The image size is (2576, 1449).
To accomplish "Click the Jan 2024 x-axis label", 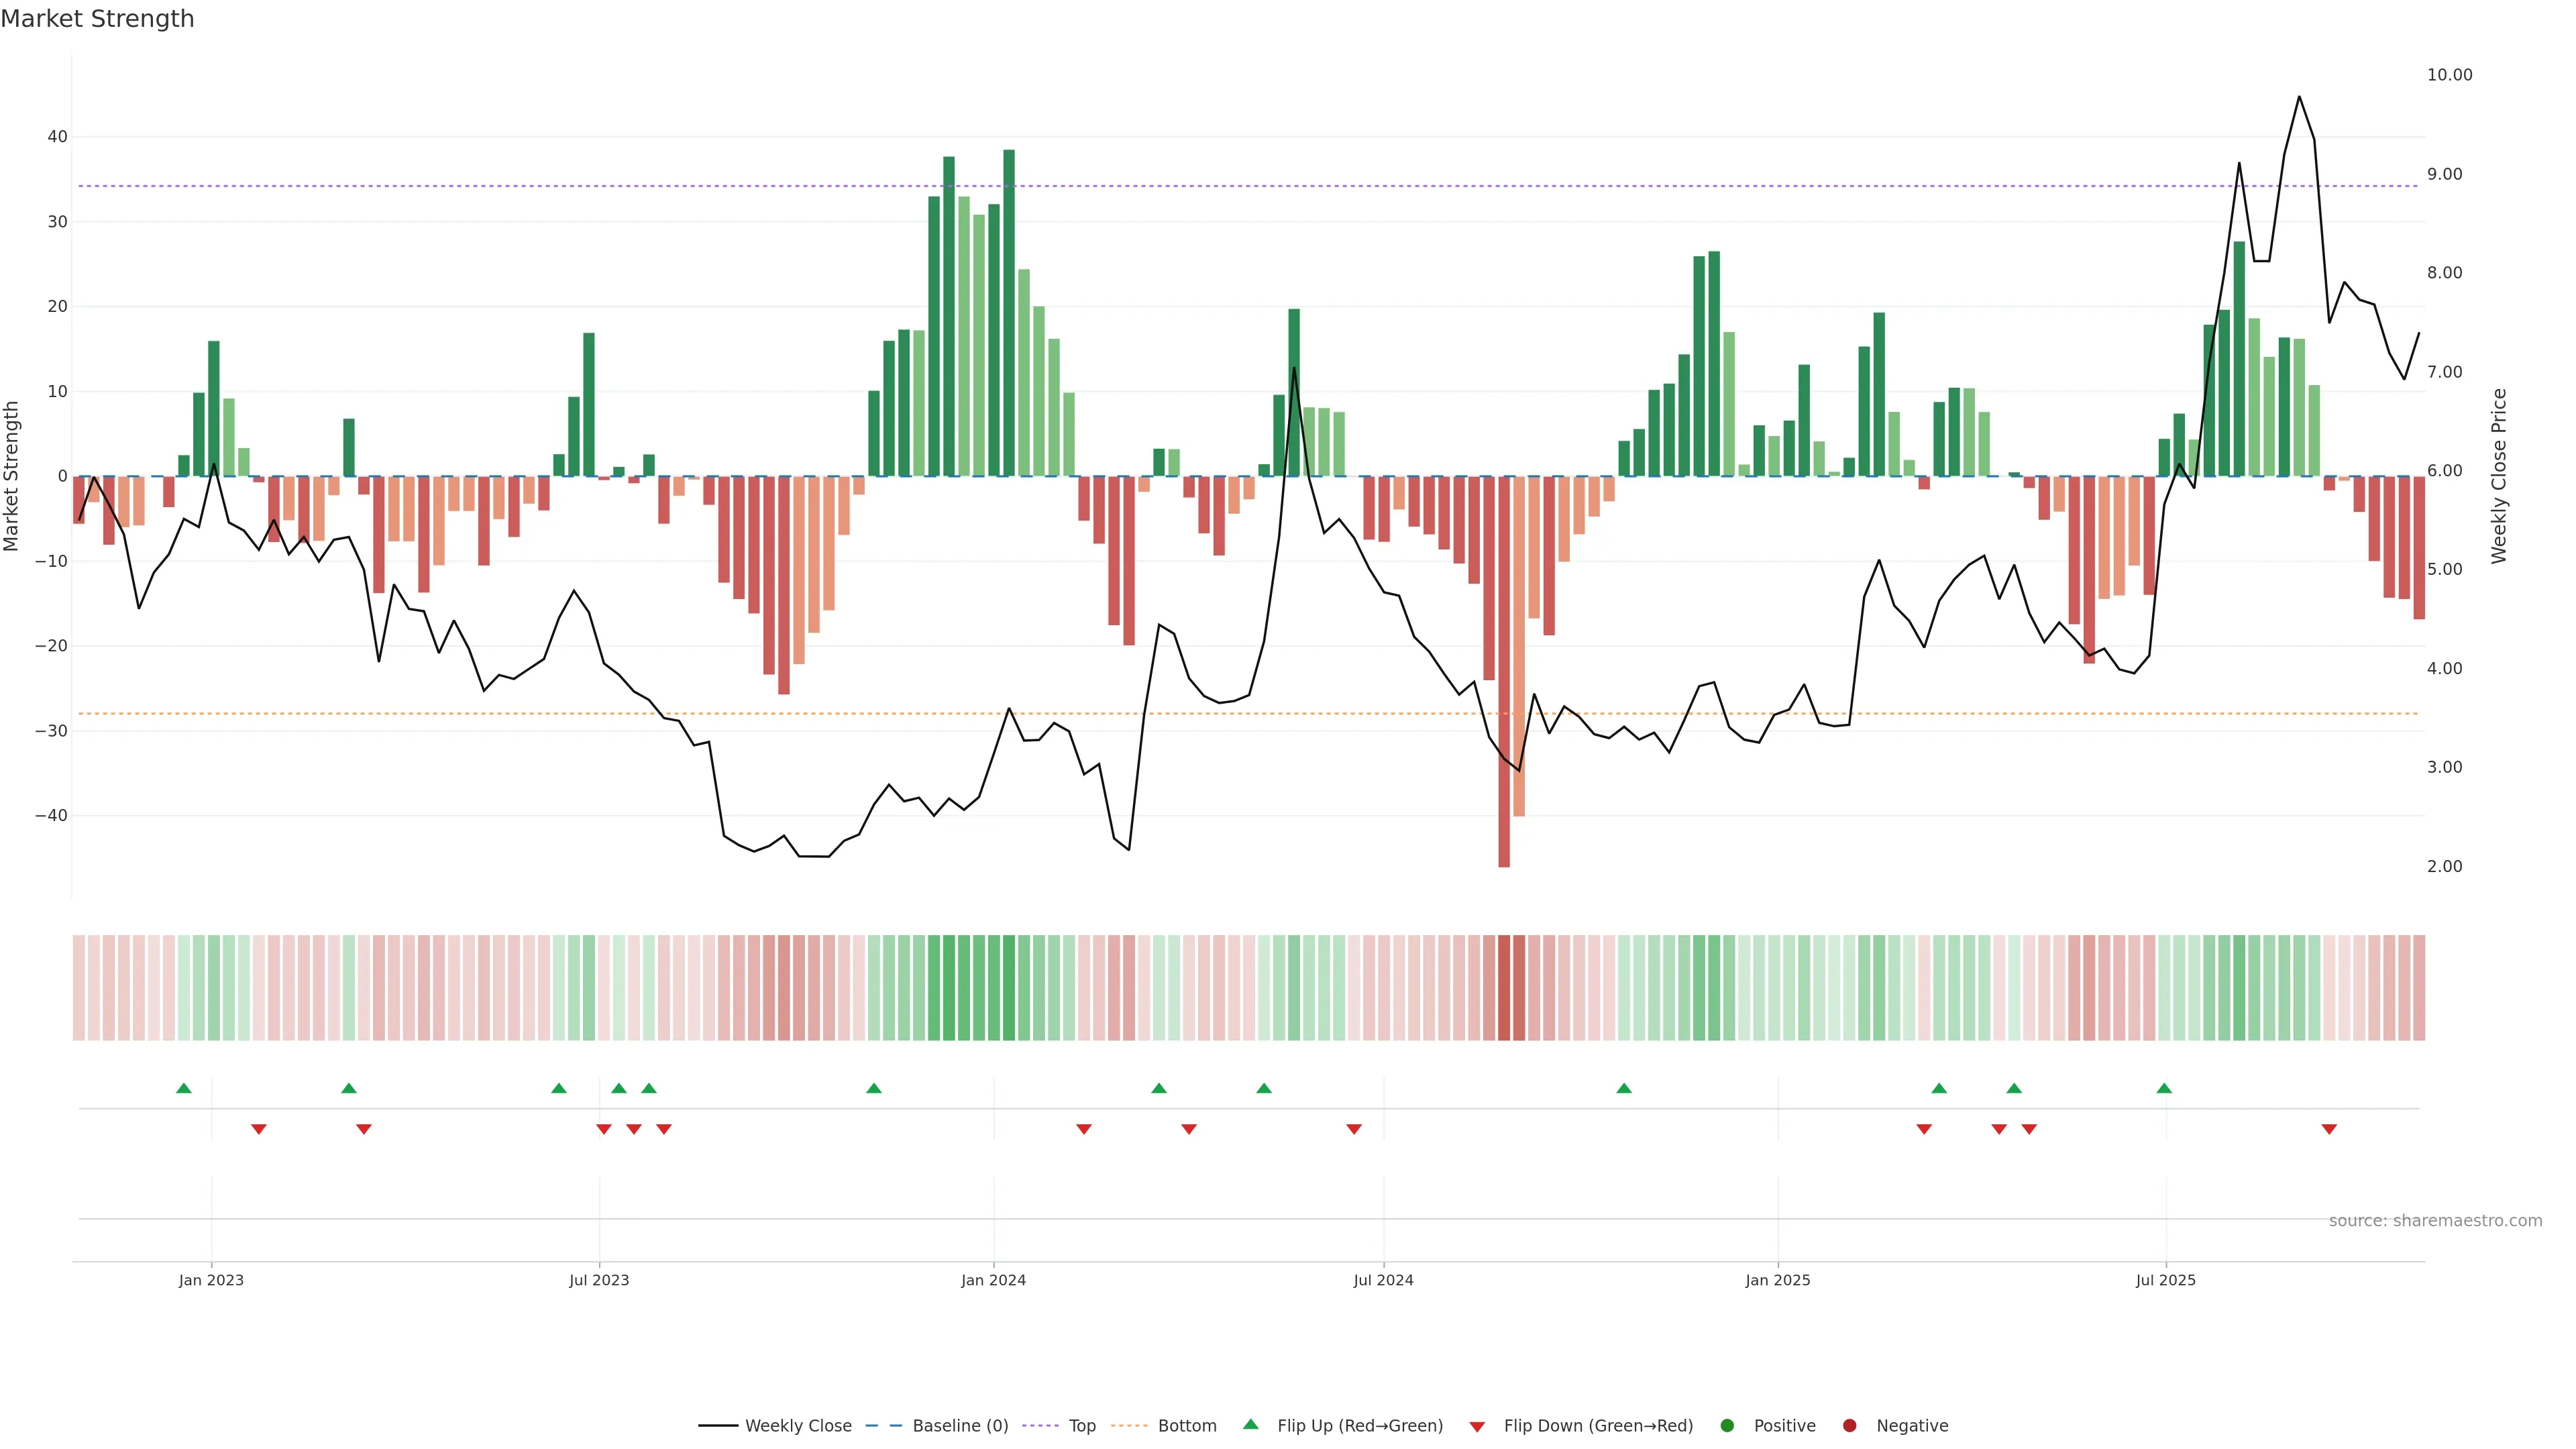I will [x=993, y=1280].
